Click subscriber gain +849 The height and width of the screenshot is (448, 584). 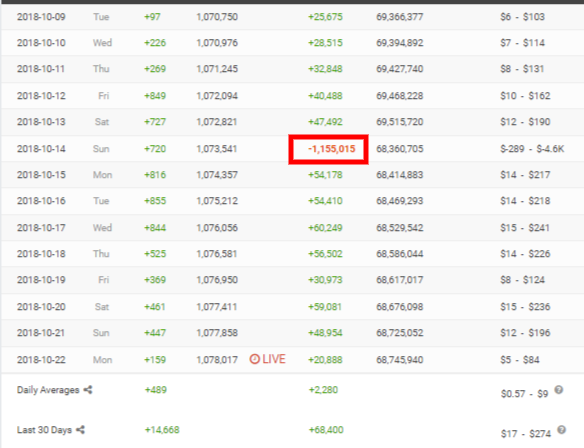[155, 96]
